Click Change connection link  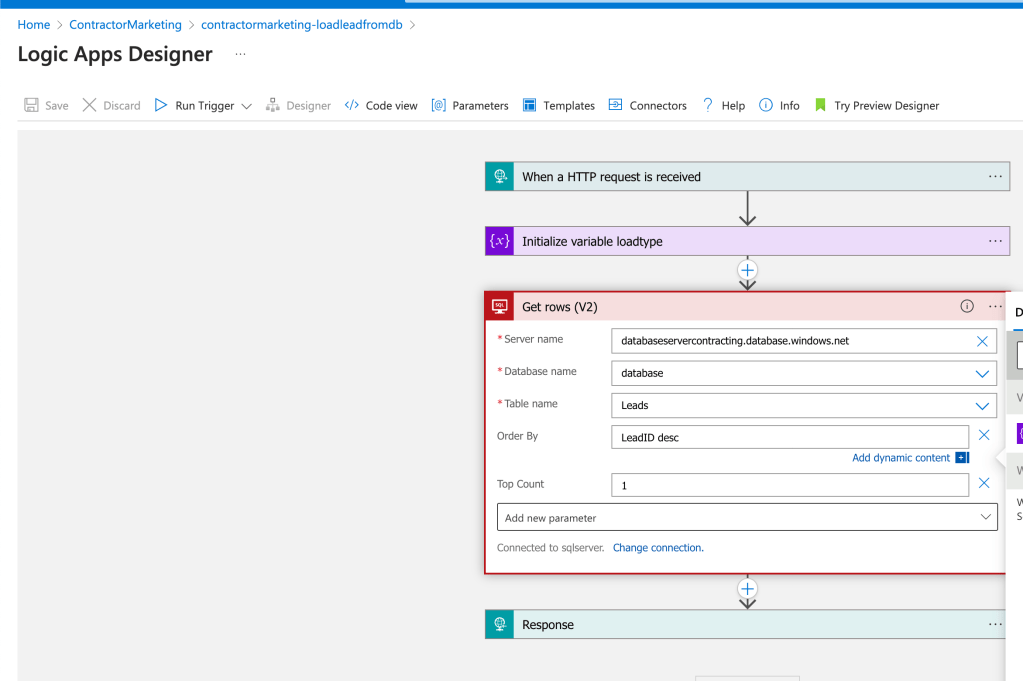658,548
